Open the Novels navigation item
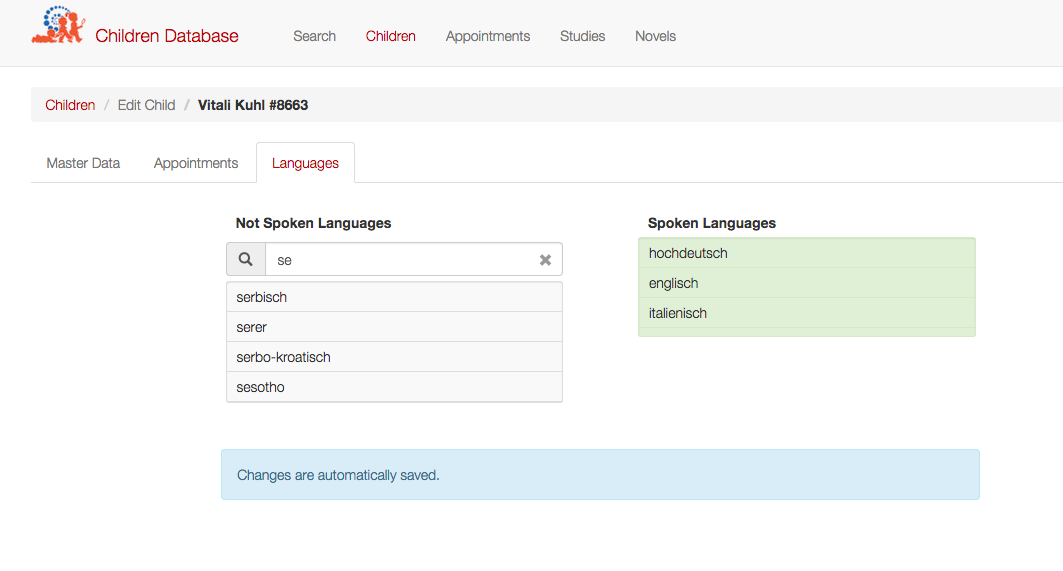Image resolution: width=1063 pixels, height=571 pixels. click(656, 36)
